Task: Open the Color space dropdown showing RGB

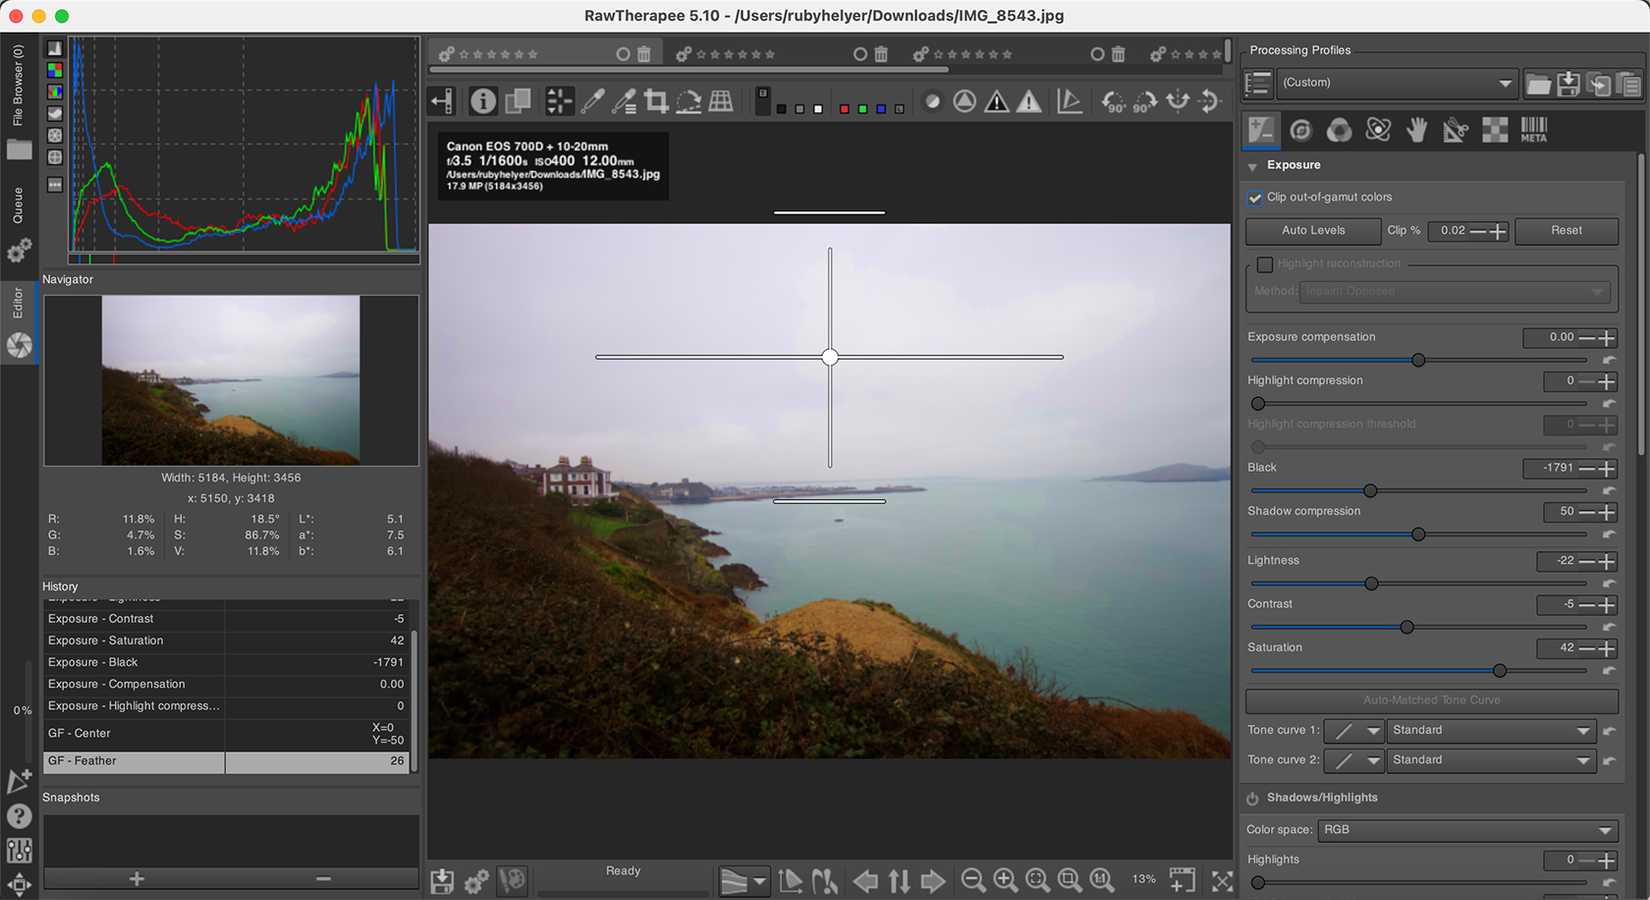Action: click(1468, 830)
